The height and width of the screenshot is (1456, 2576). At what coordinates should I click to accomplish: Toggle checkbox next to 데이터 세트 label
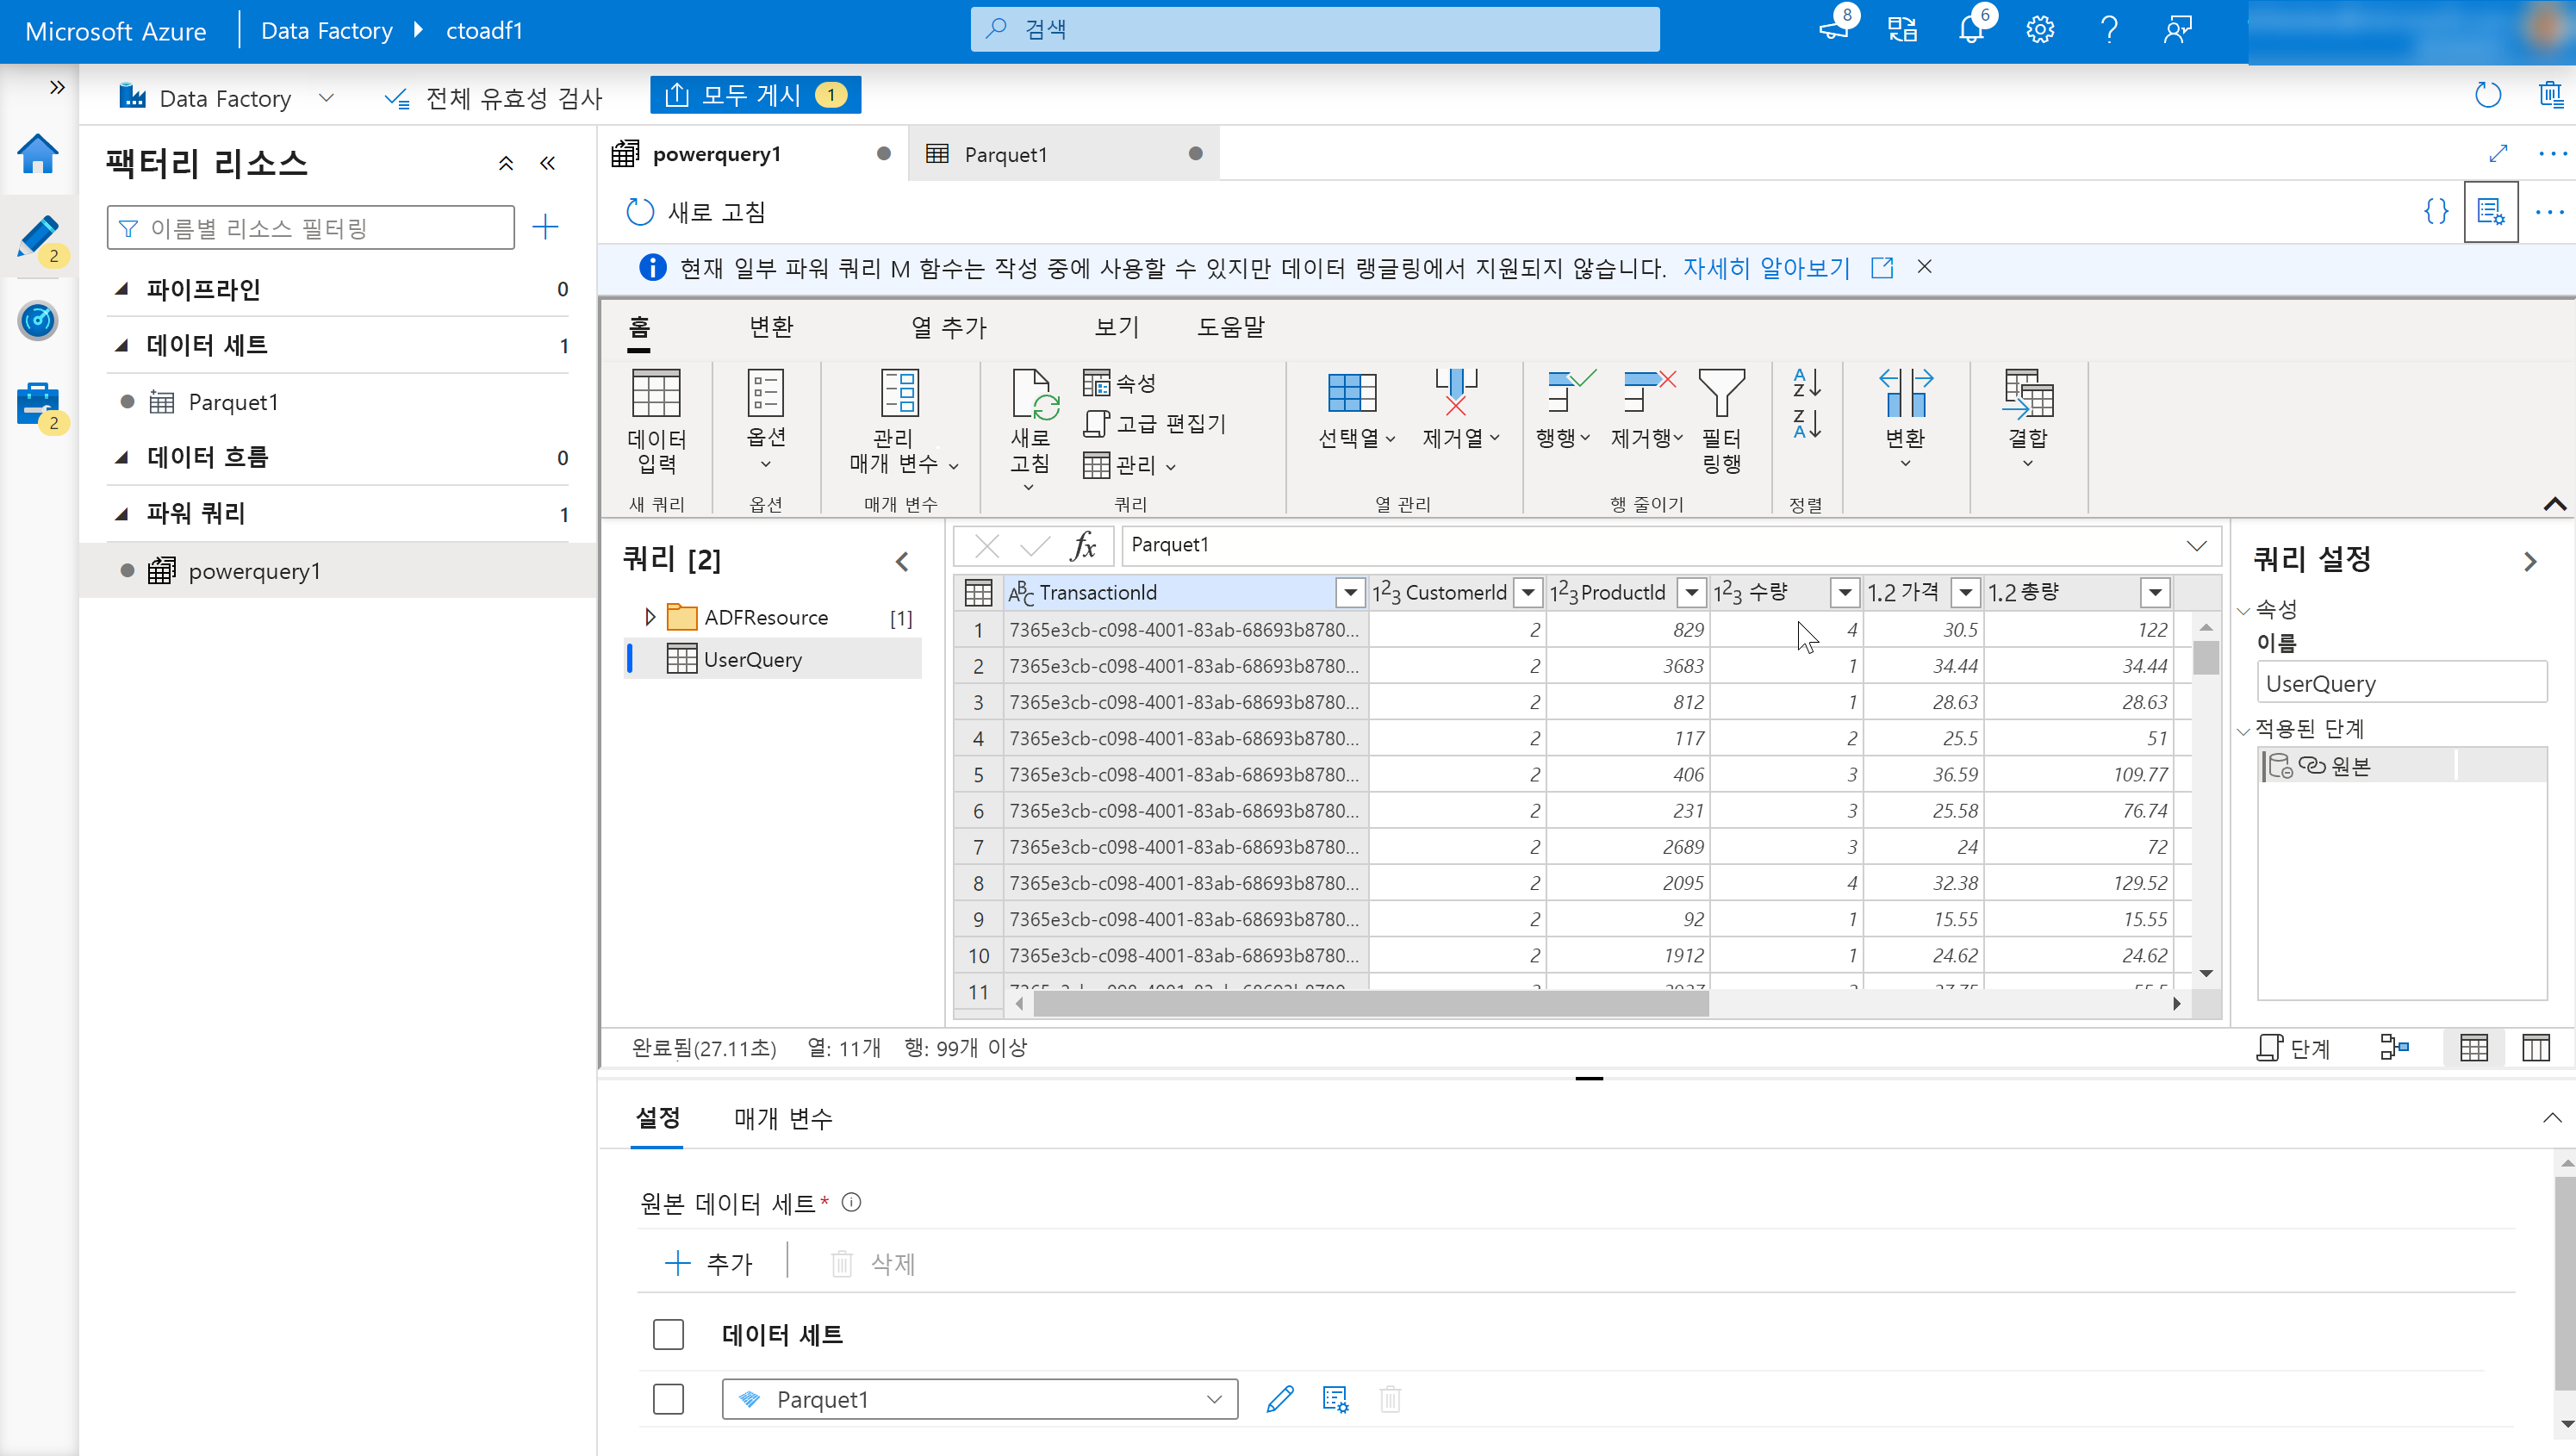tap(669, 1334)
